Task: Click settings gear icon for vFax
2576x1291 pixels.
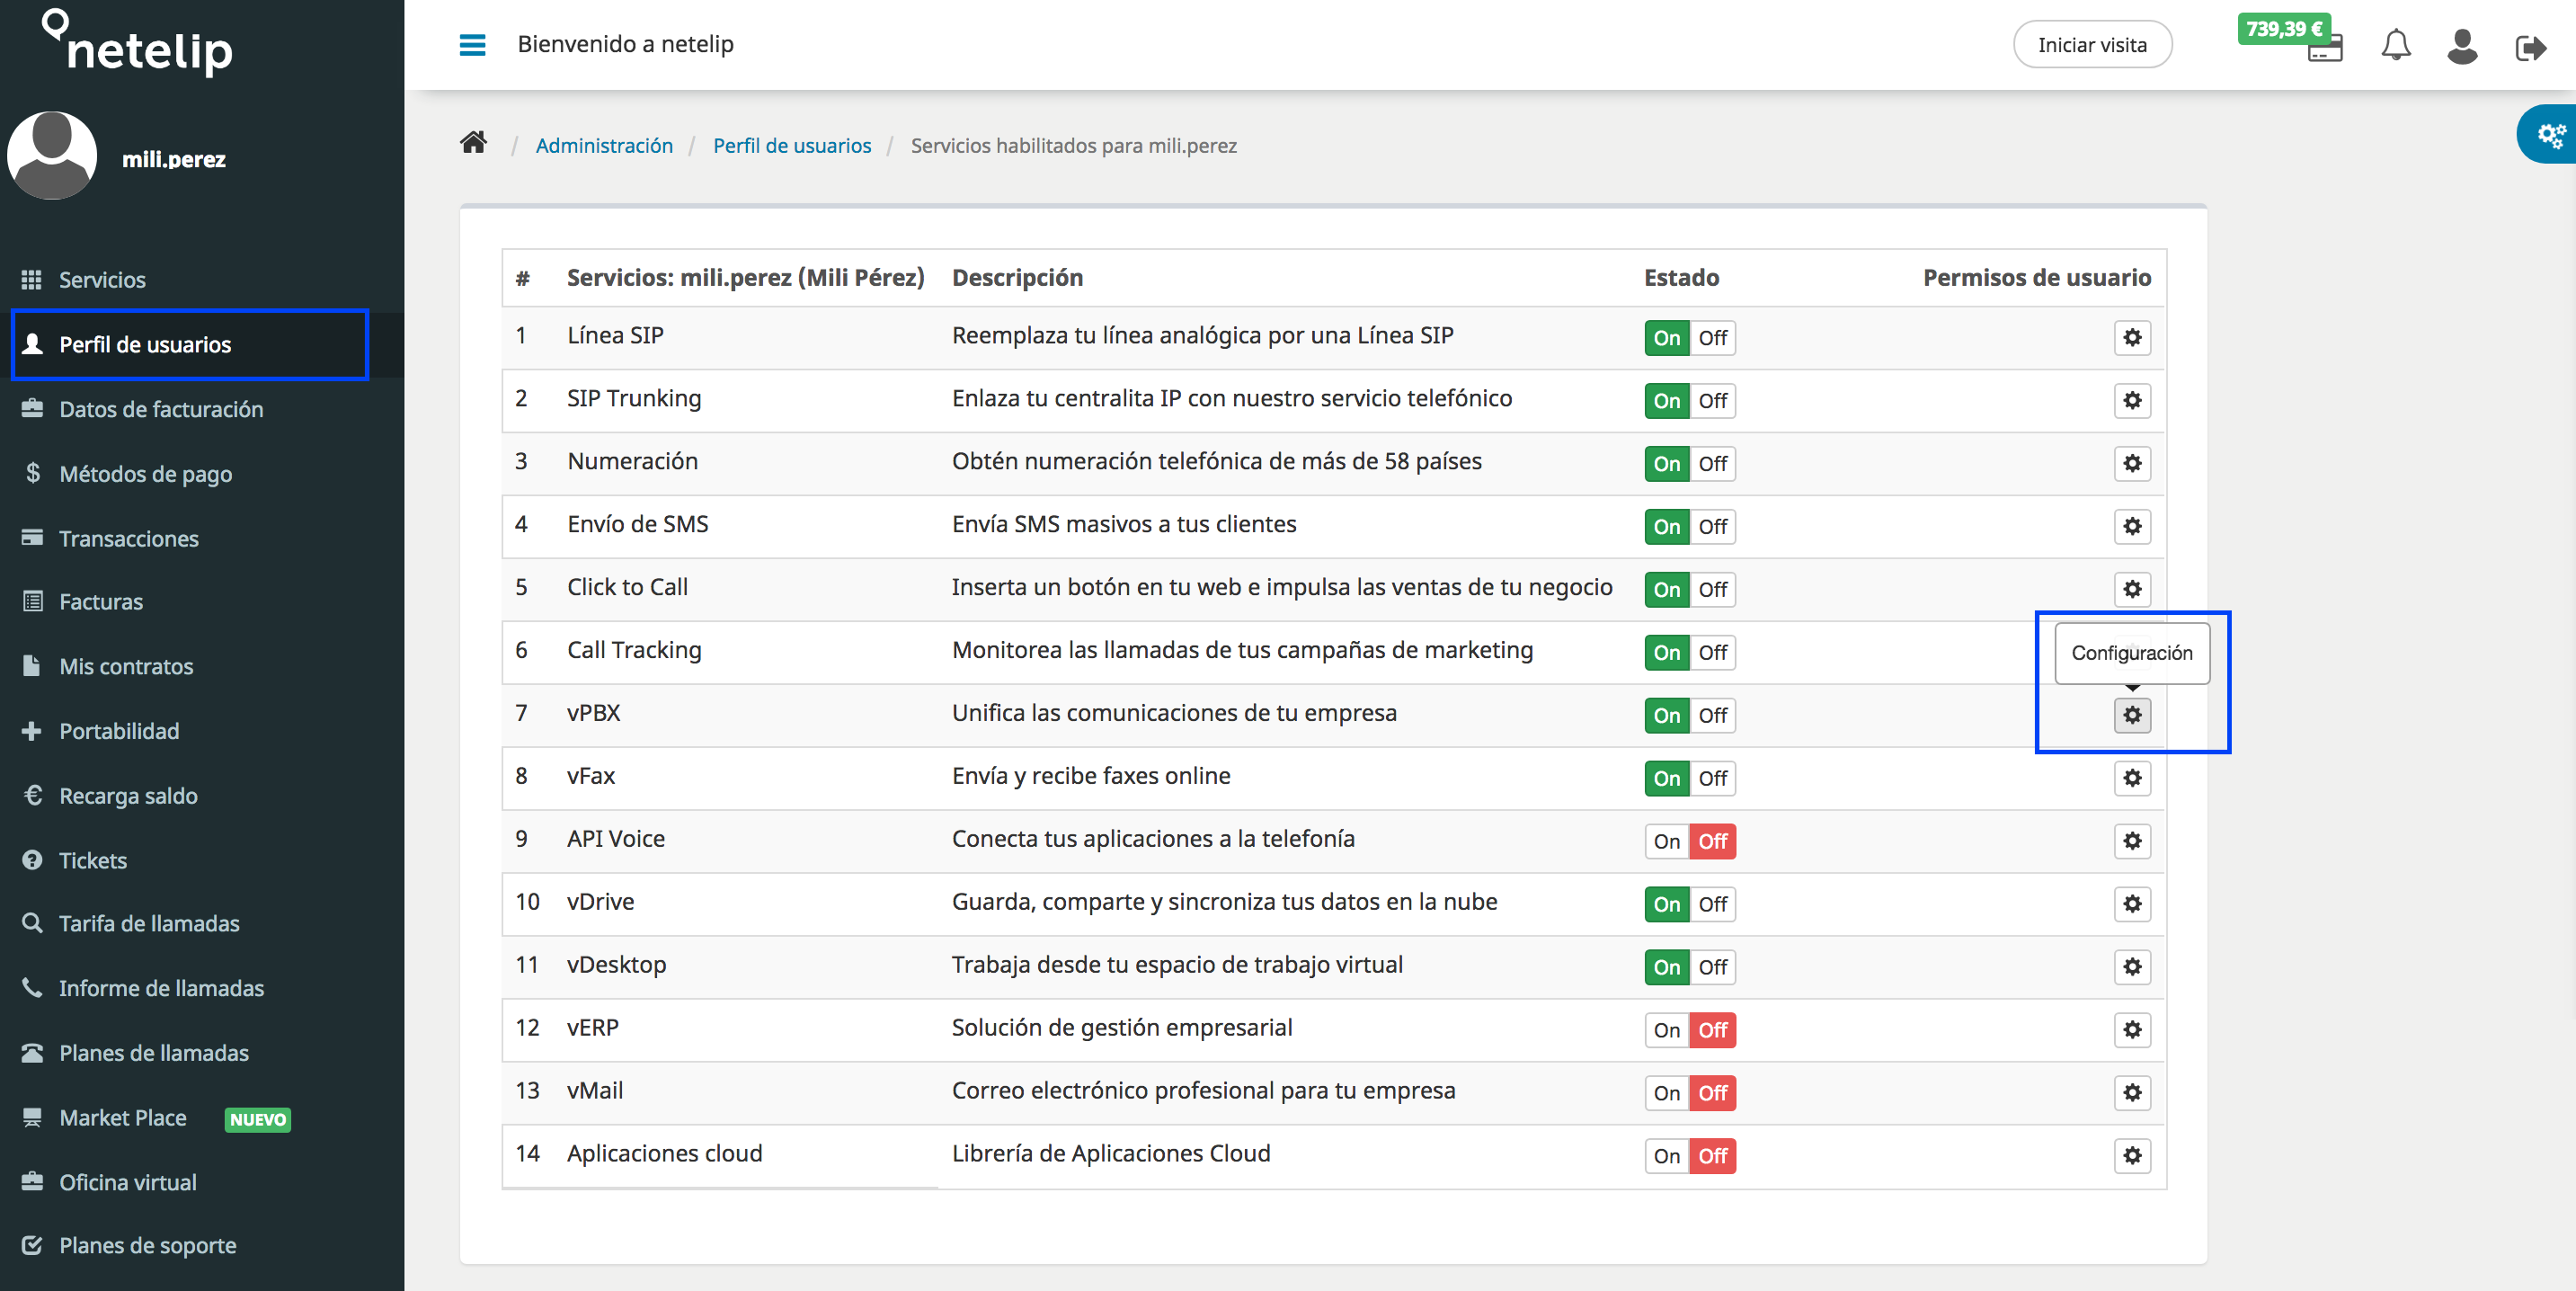Action: 2133,778
